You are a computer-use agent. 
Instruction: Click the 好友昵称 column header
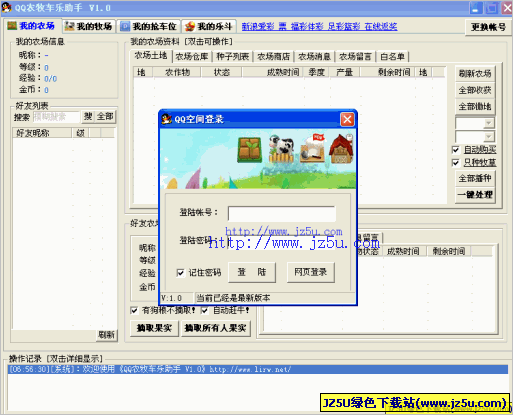pos(42,133)
